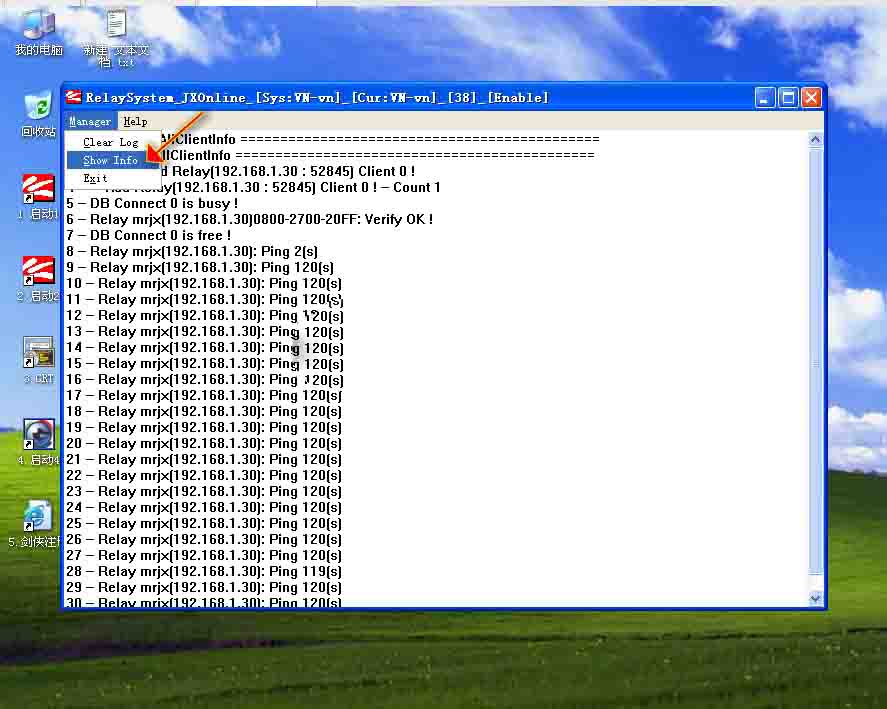The image size is (887, 709).
Task: Click log line 9 Ping 120(s)
Action: 200,267
